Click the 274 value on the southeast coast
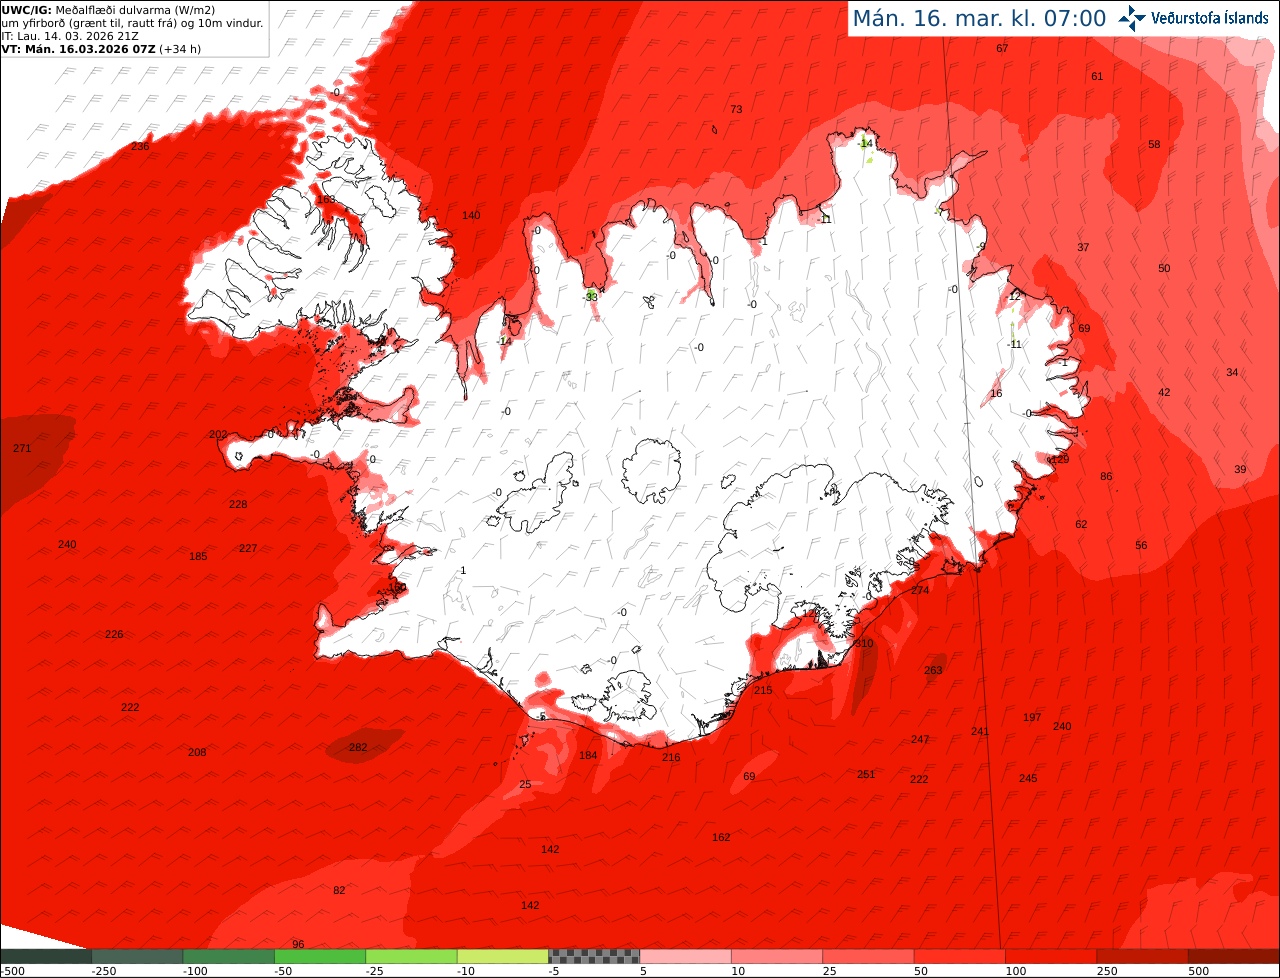 pyautogui.click(x=920, y=591)
